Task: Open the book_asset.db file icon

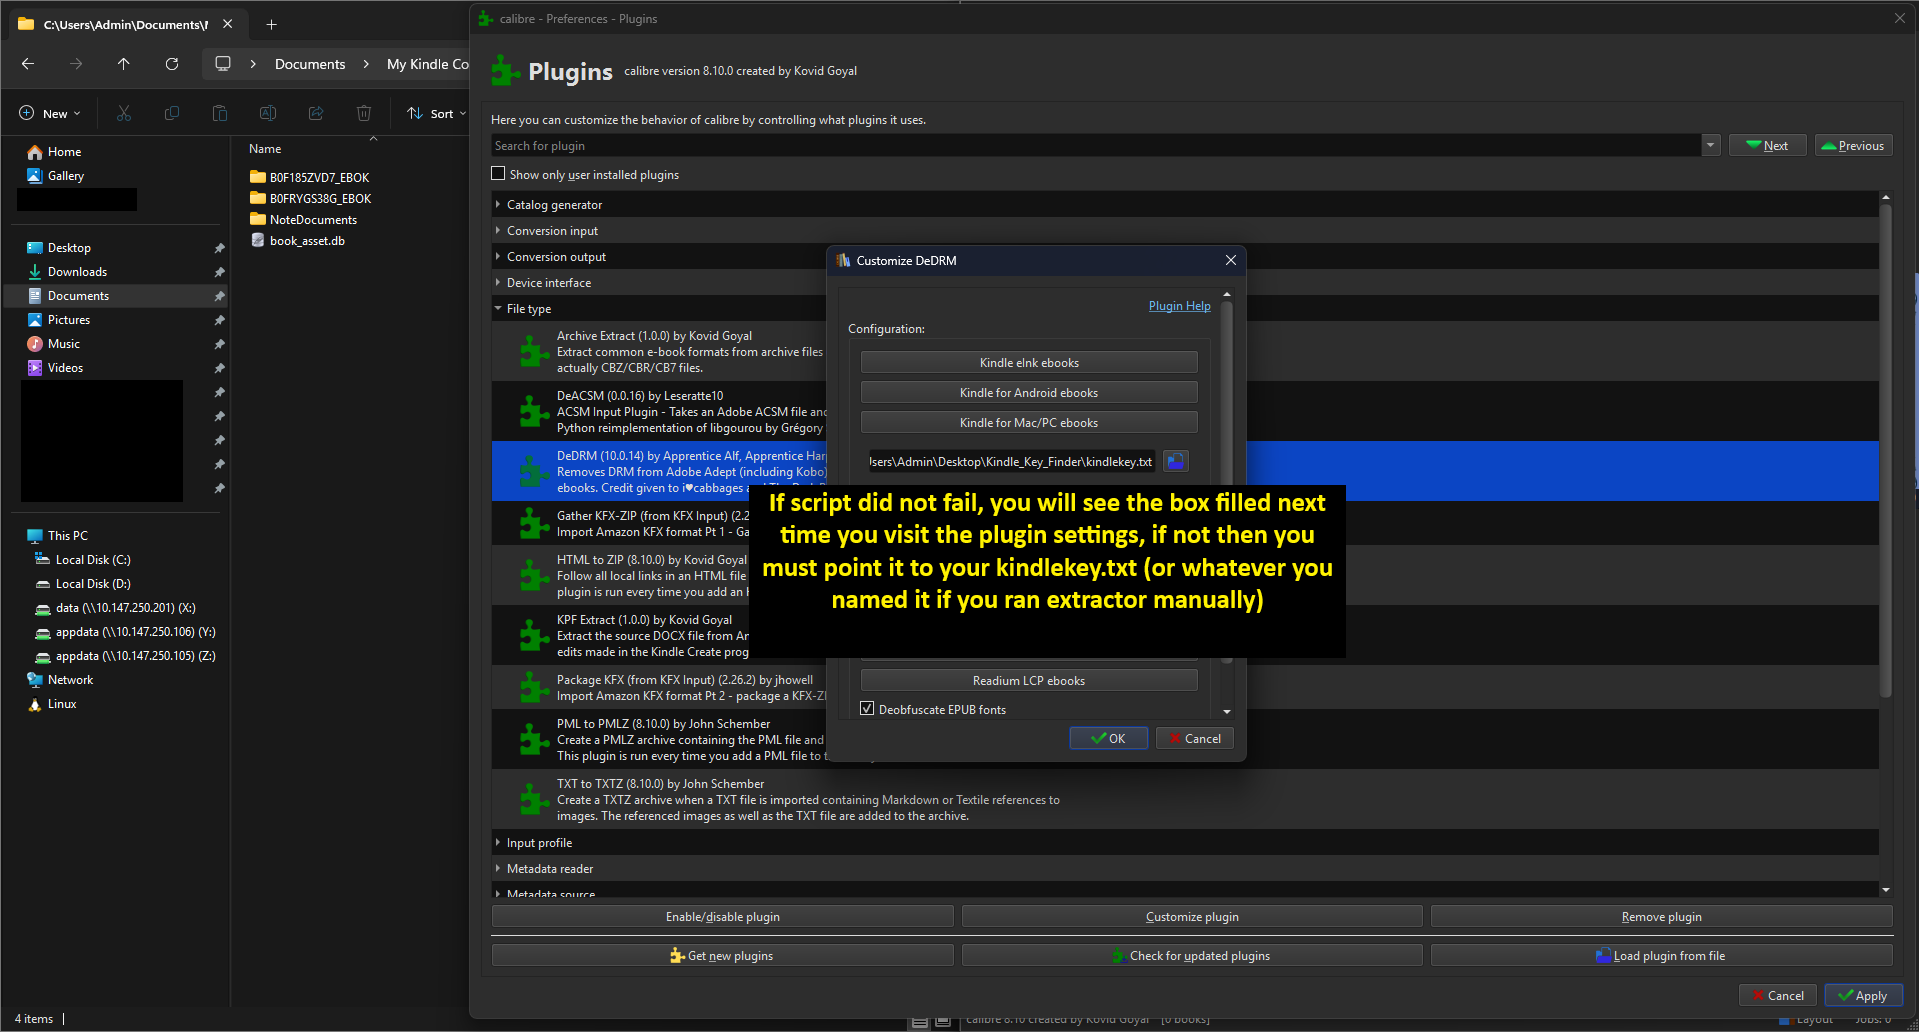Action: click(258, 241)
